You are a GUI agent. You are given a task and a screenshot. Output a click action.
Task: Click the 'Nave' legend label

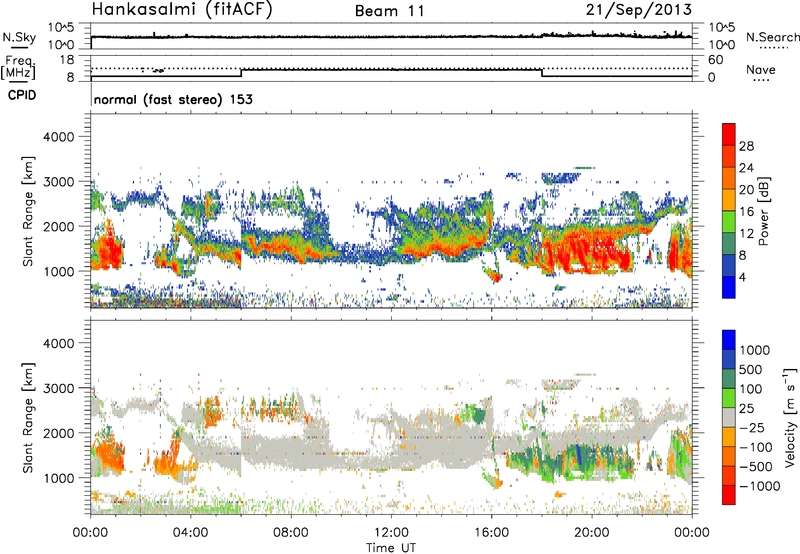pos(761,69)
